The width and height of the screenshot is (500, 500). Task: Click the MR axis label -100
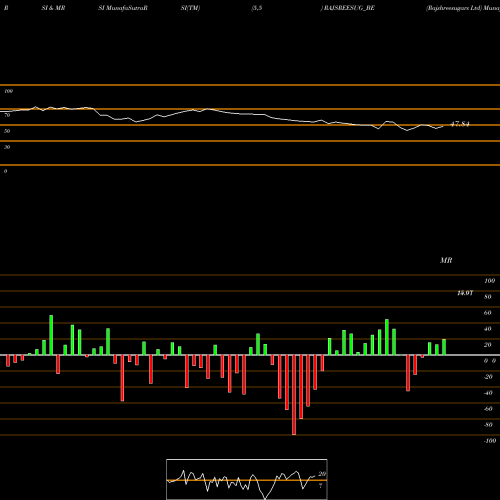pos(490,441)
